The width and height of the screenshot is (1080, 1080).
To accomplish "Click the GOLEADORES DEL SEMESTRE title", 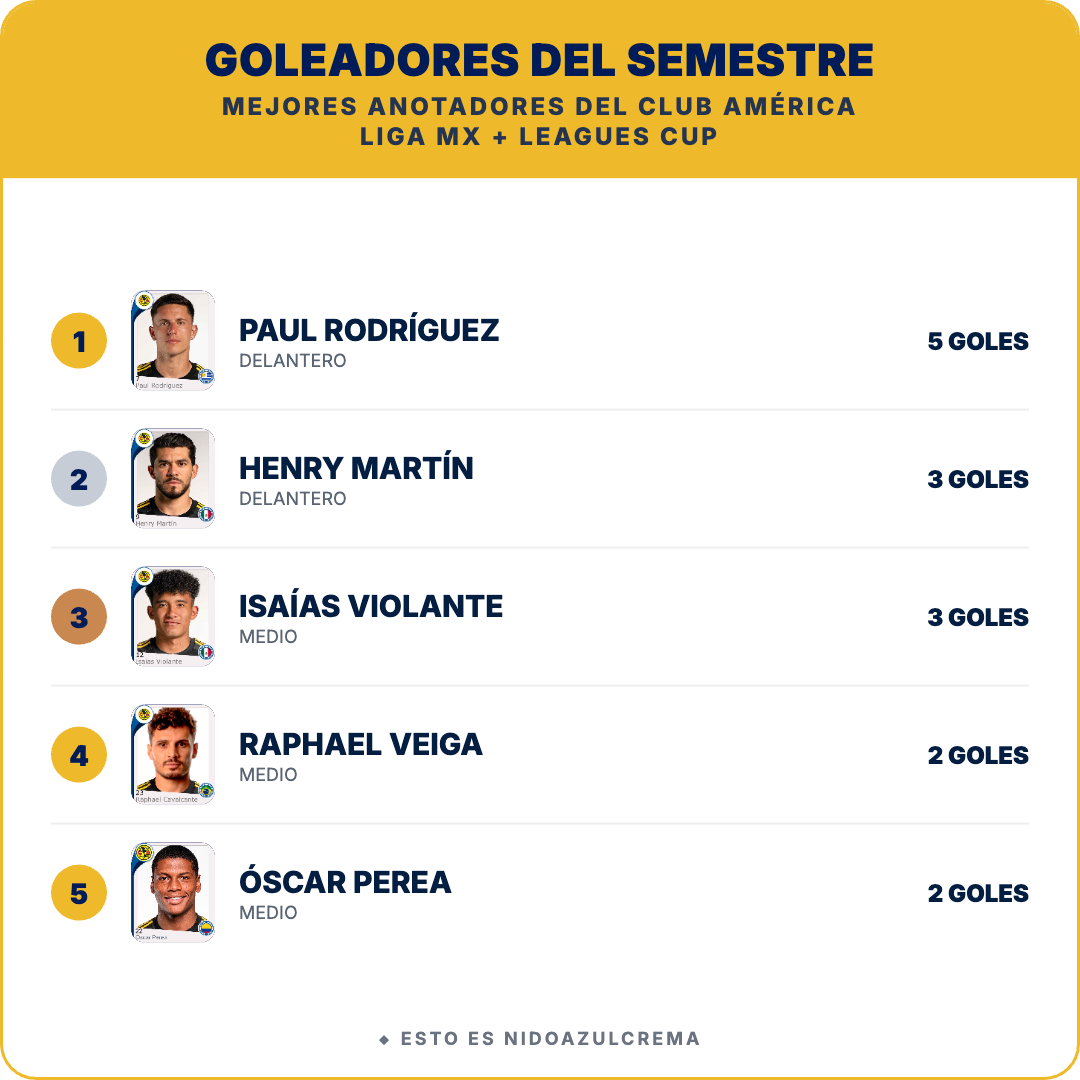I will [539, 60].
